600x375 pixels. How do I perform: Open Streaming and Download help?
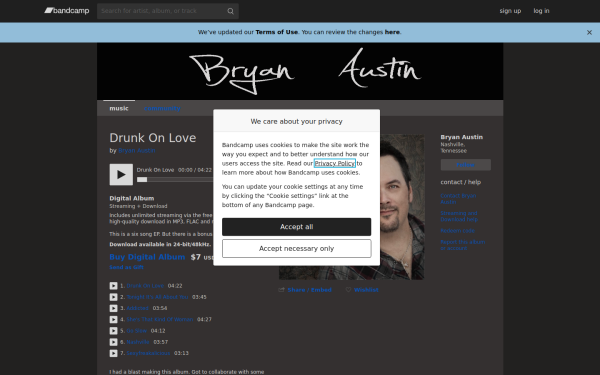click(x=459, y=216)
